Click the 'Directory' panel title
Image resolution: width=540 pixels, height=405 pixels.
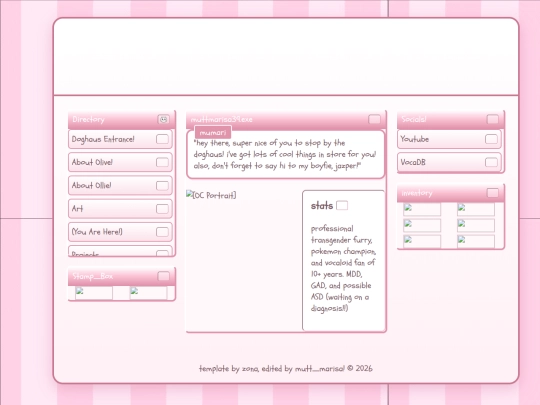click(89, 119)
